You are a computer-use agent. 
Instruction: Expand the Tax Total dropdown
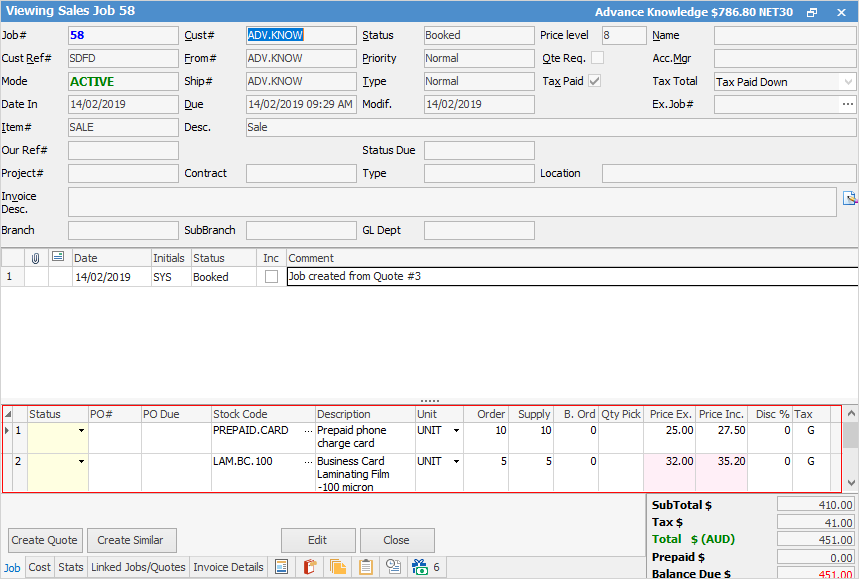(x=847, y=82)
